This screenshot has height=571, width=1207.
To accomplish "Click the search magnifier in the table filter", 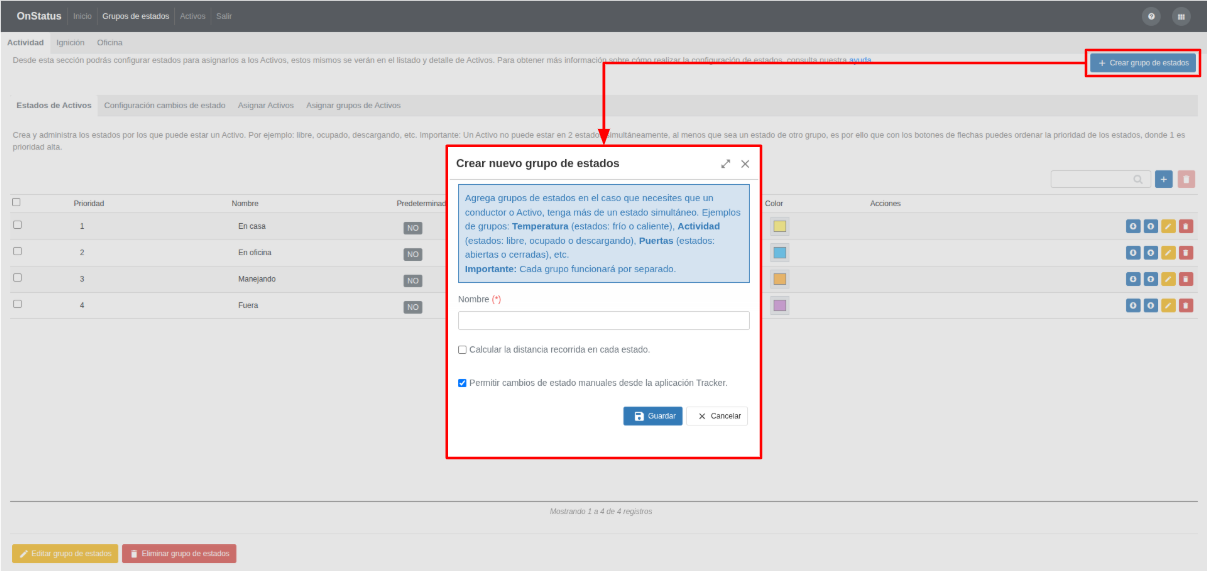I will [1138, 179].
